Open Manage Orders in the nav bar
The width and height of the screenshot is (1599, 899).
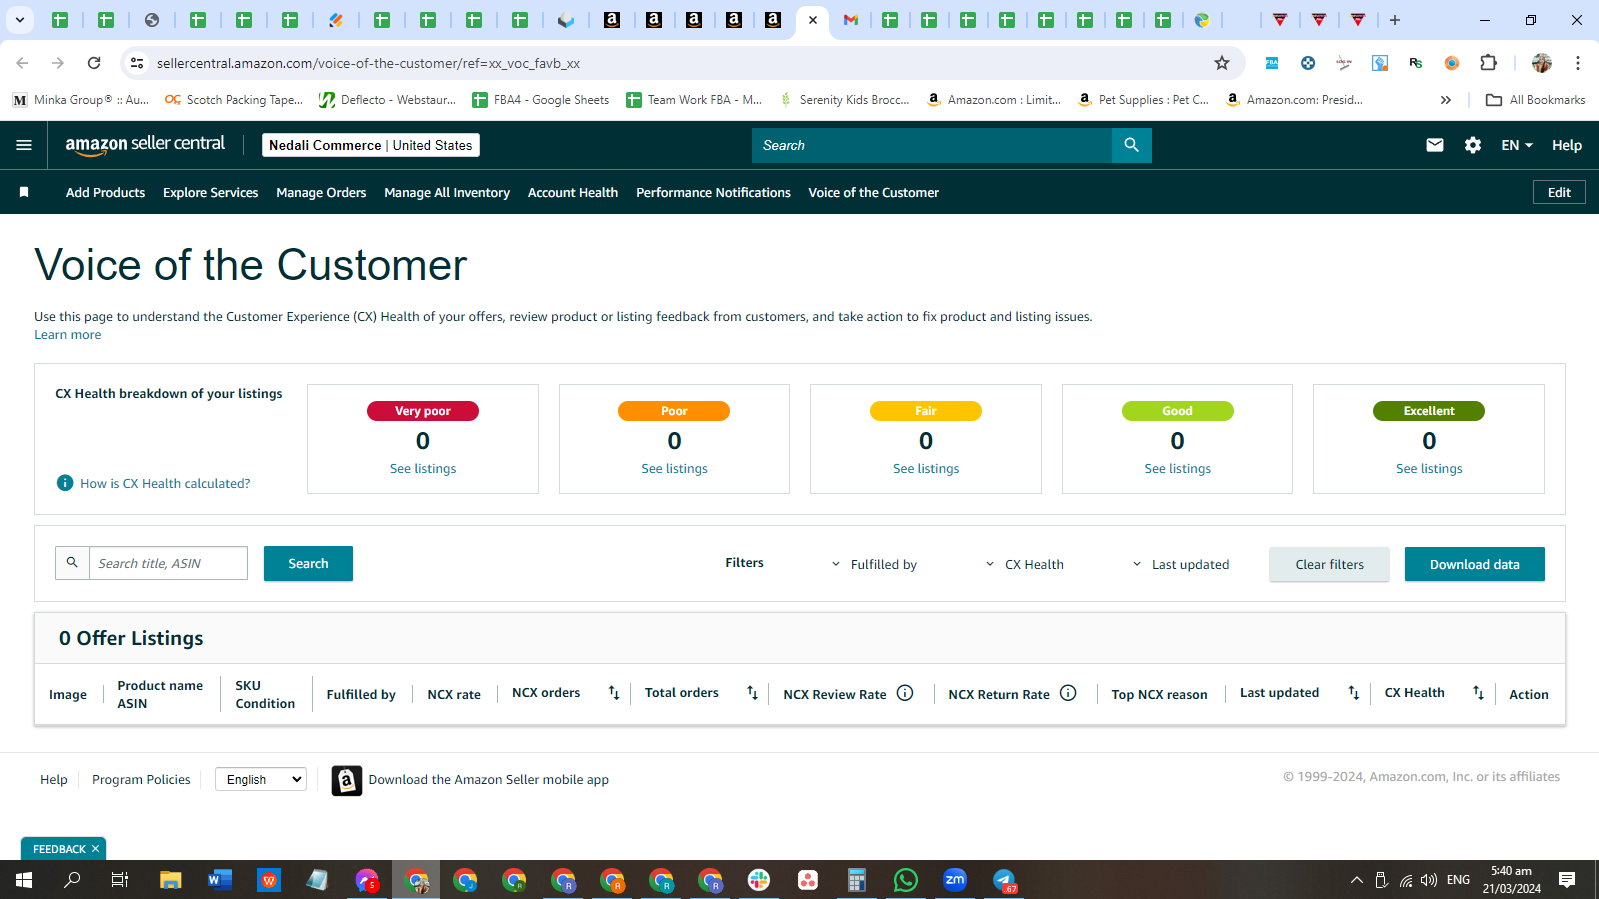click(x=321, y=192)
